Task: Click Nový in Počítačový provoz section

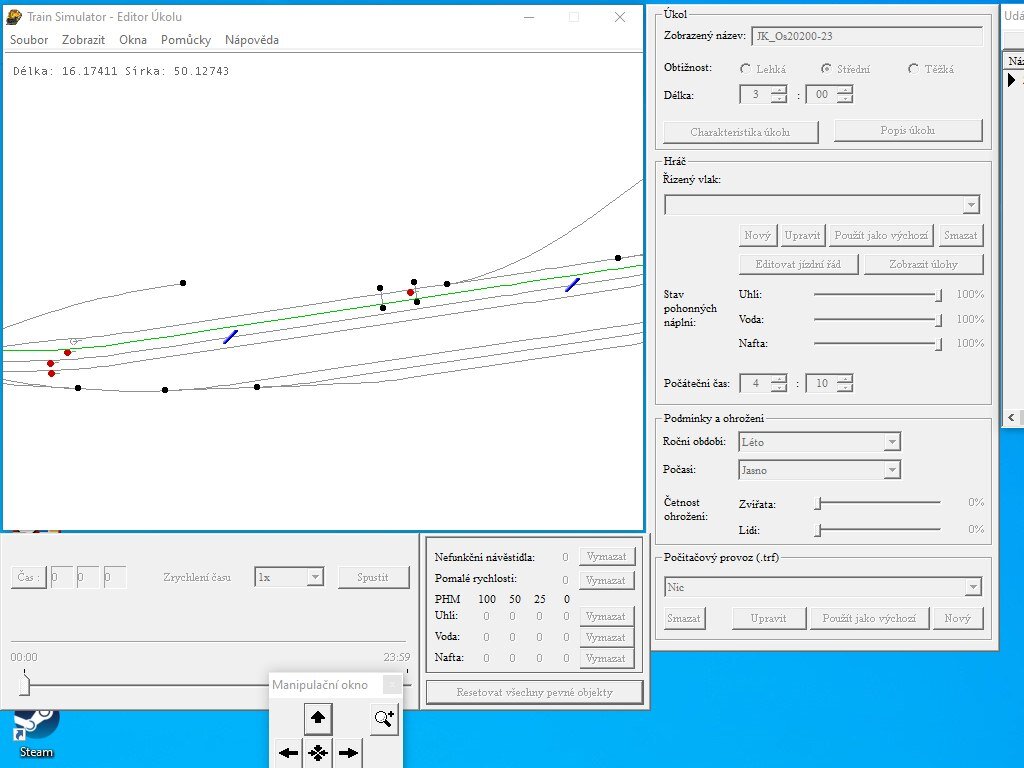Action: (957, 618)
